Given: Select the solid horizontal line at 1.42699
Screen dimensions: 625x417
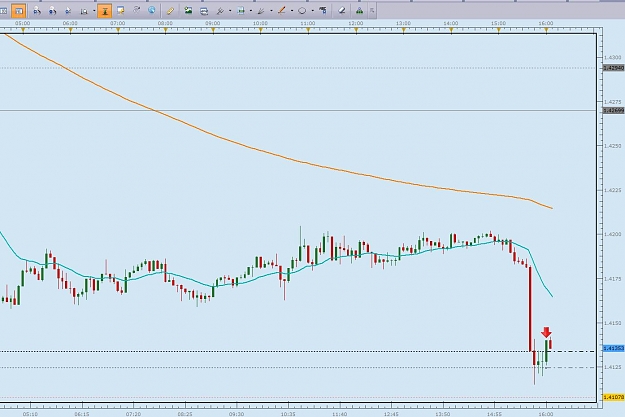Looking at the screenshot, I should click(x=298, y=110).
